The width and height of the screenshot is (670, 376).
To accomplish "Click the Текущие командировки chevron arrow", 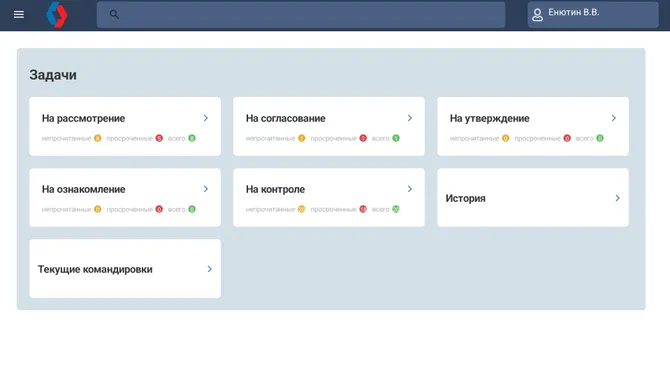I will click(x=210, y=269).
